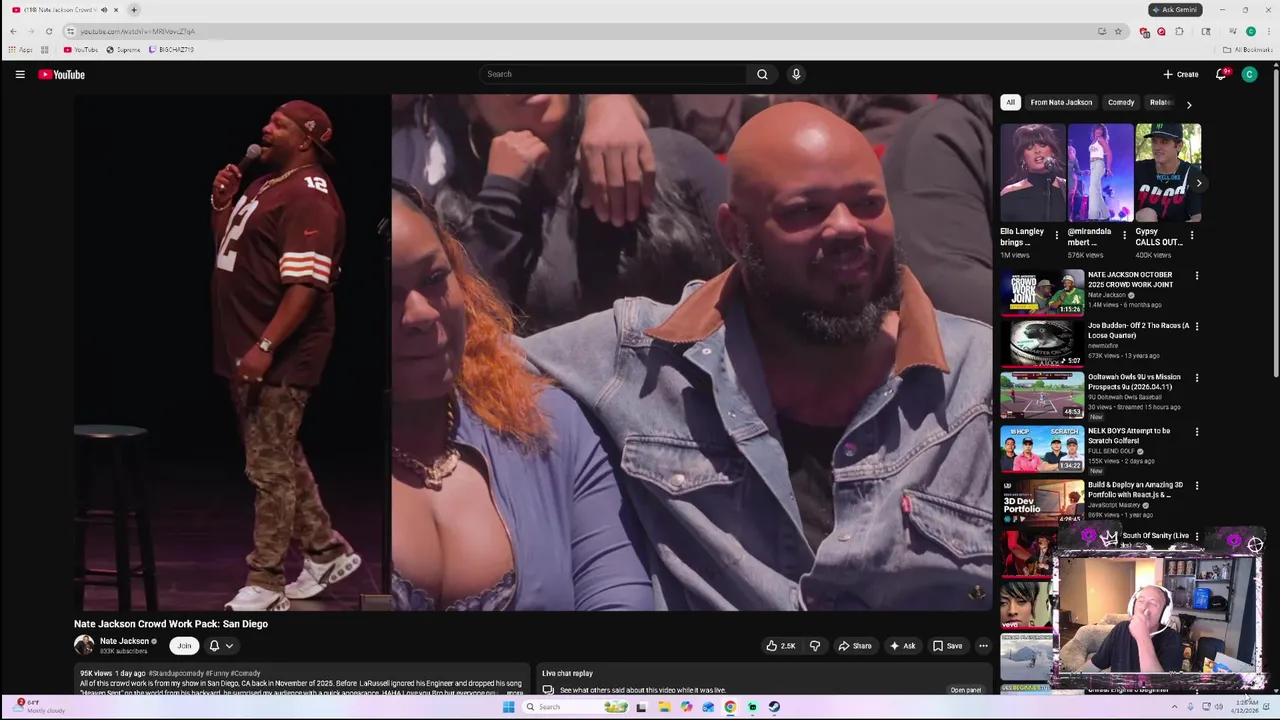1280x720 pixels.
Task: Expand the subscription notification bell dropdown
Action: point(221,646)
